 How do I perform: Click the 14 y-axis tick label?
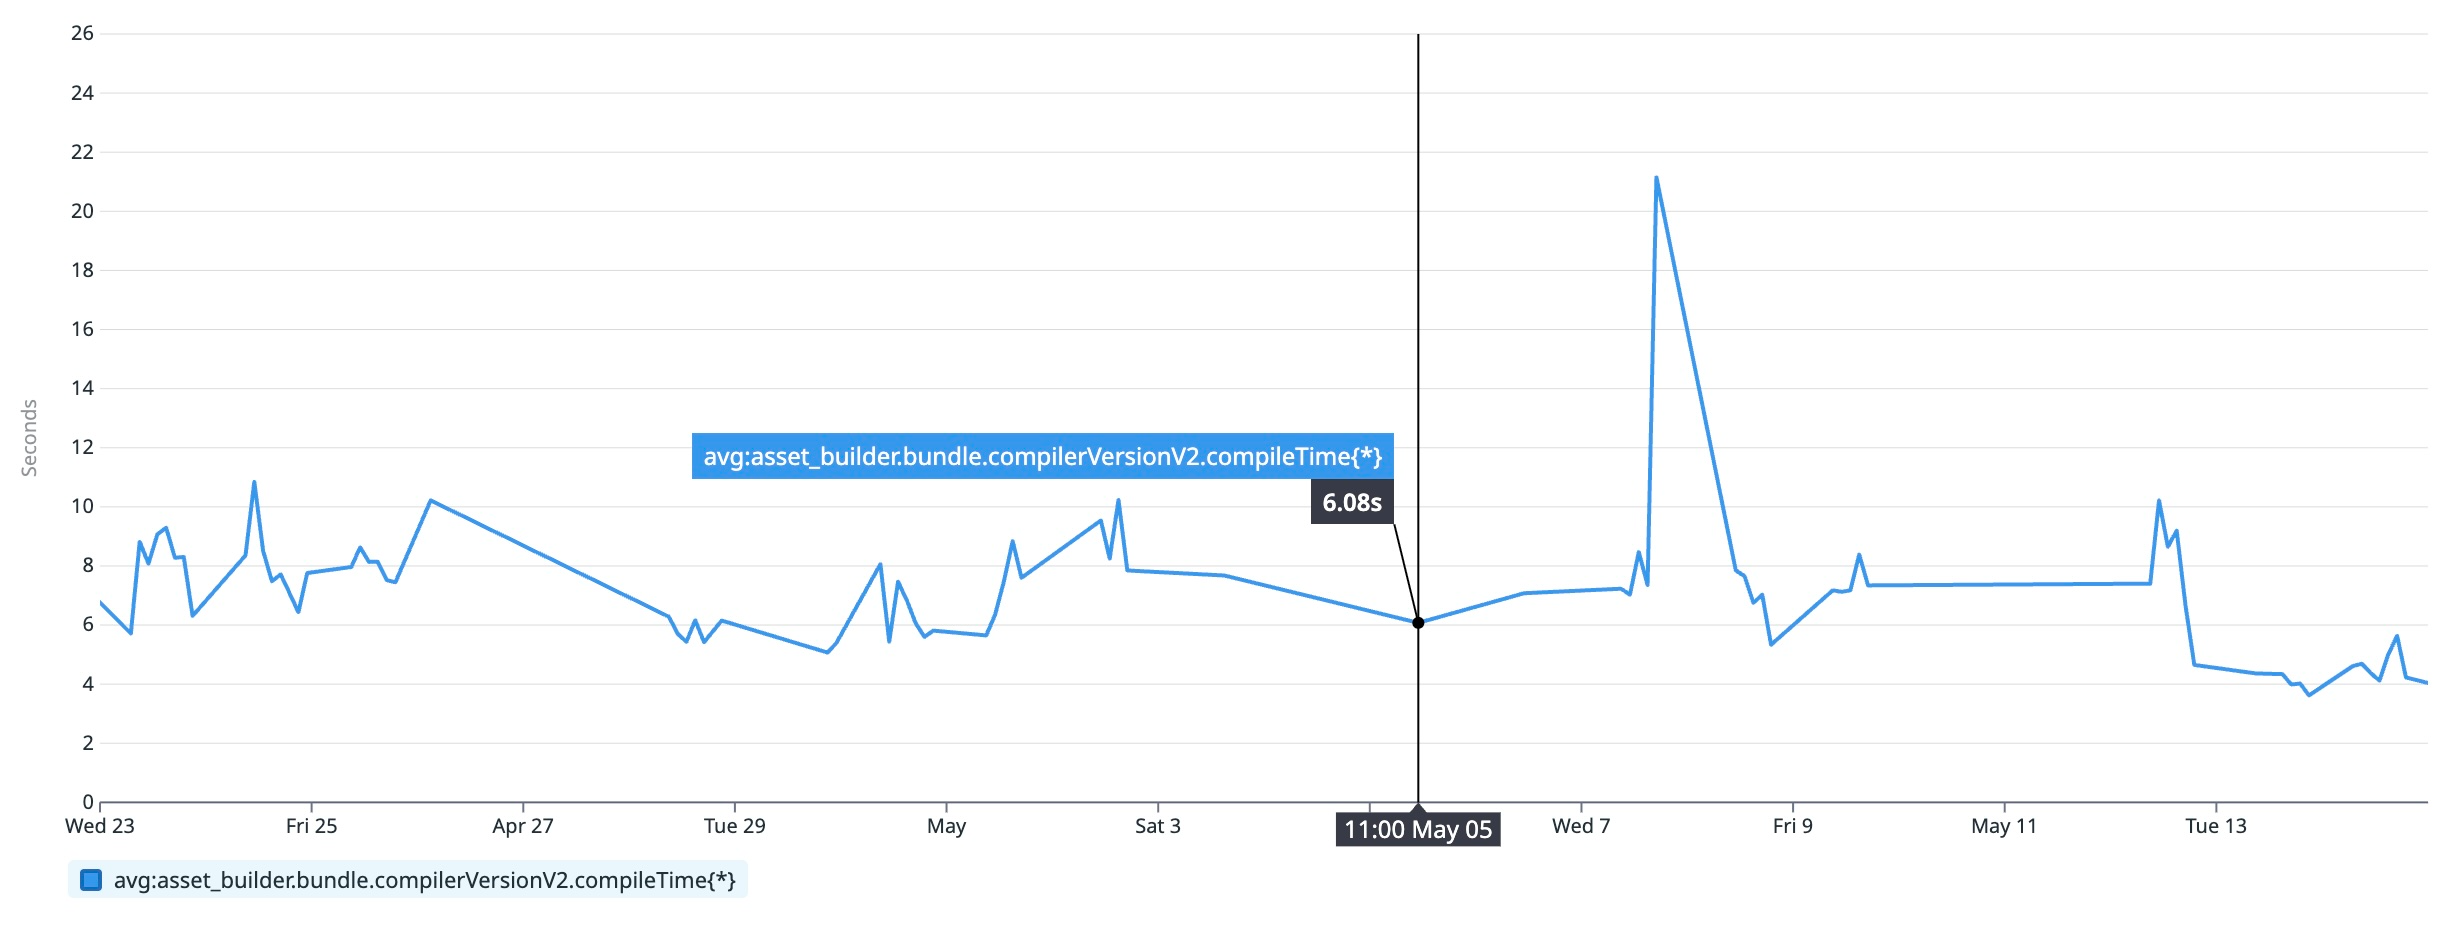(82, 388)
